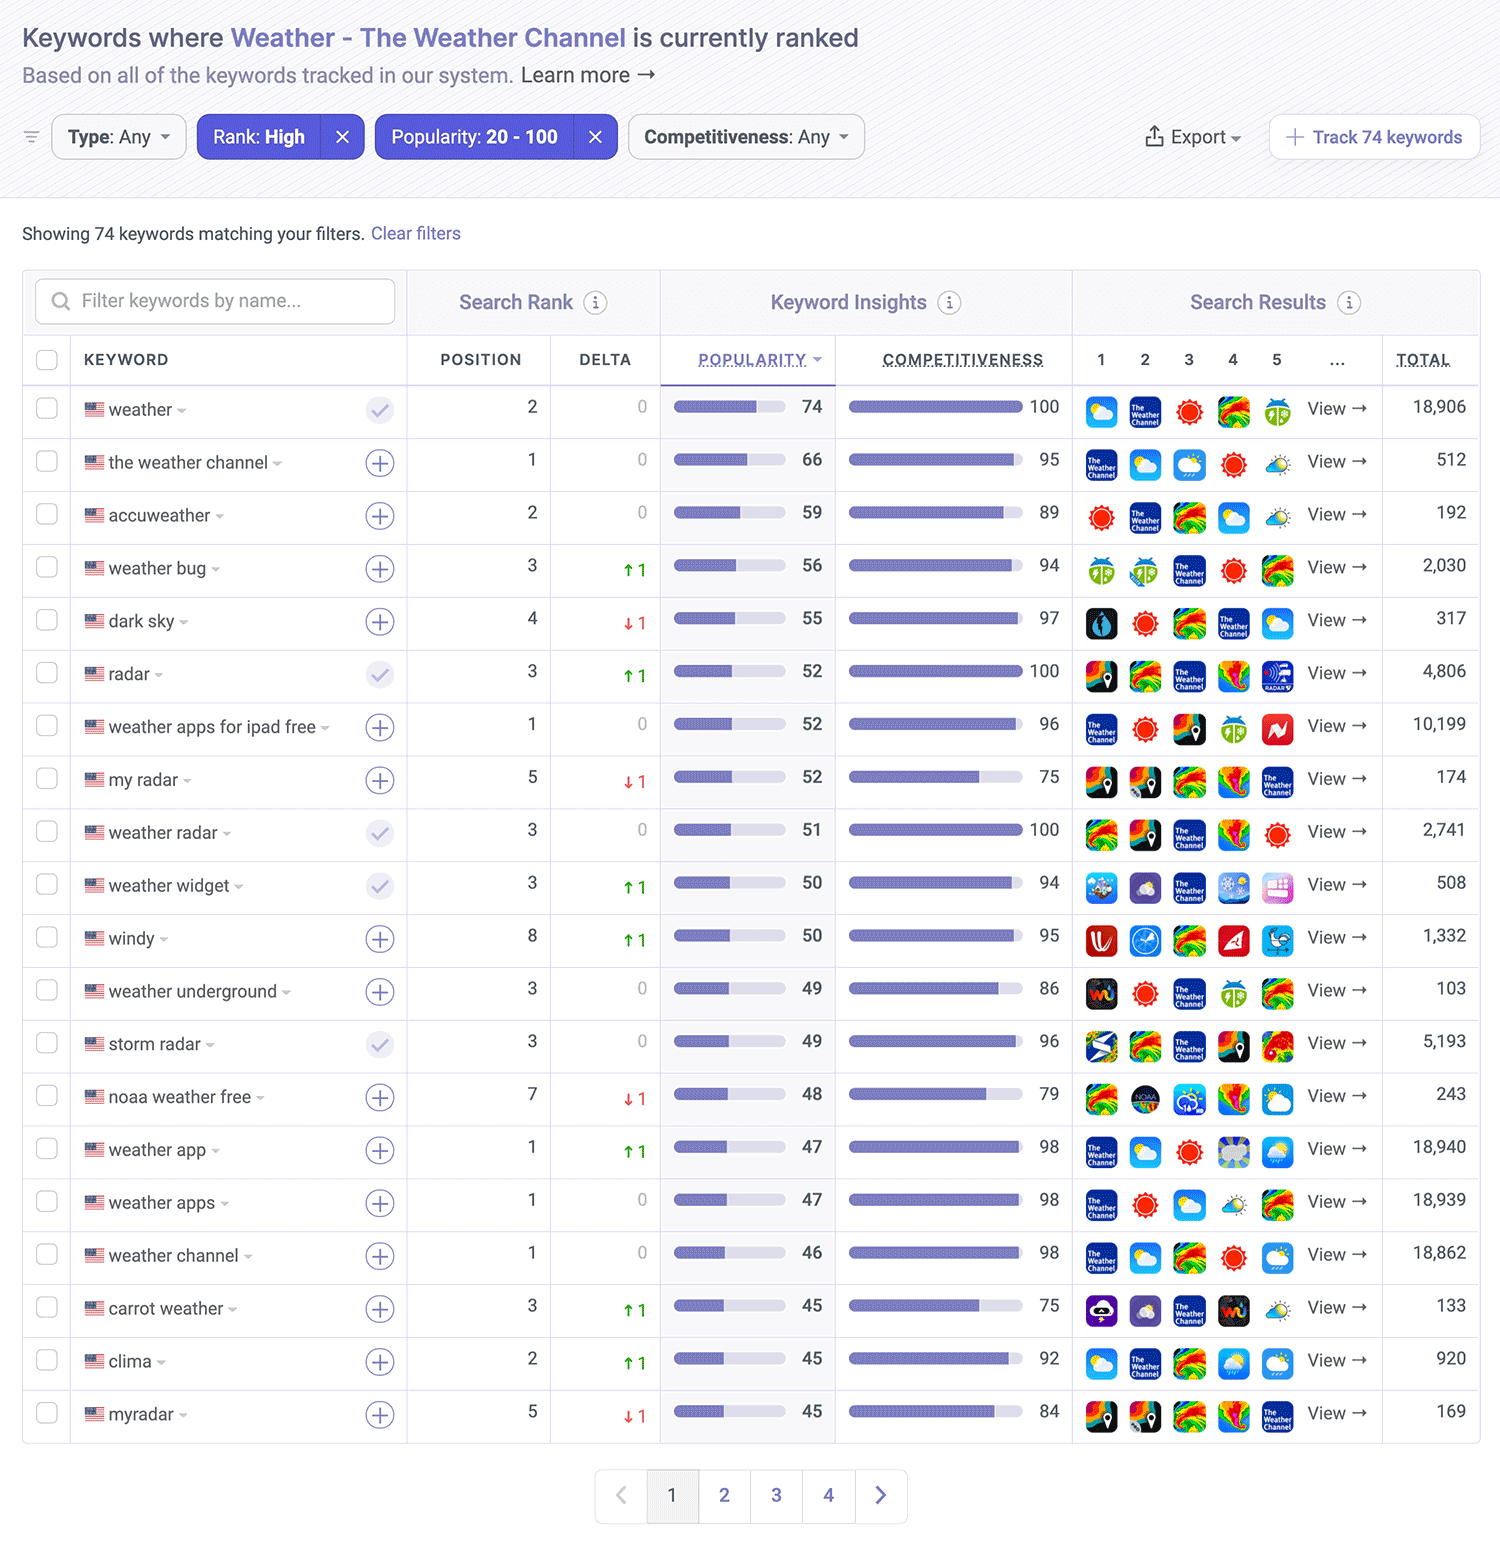Remove the Rank: High filter

point(342,137)
